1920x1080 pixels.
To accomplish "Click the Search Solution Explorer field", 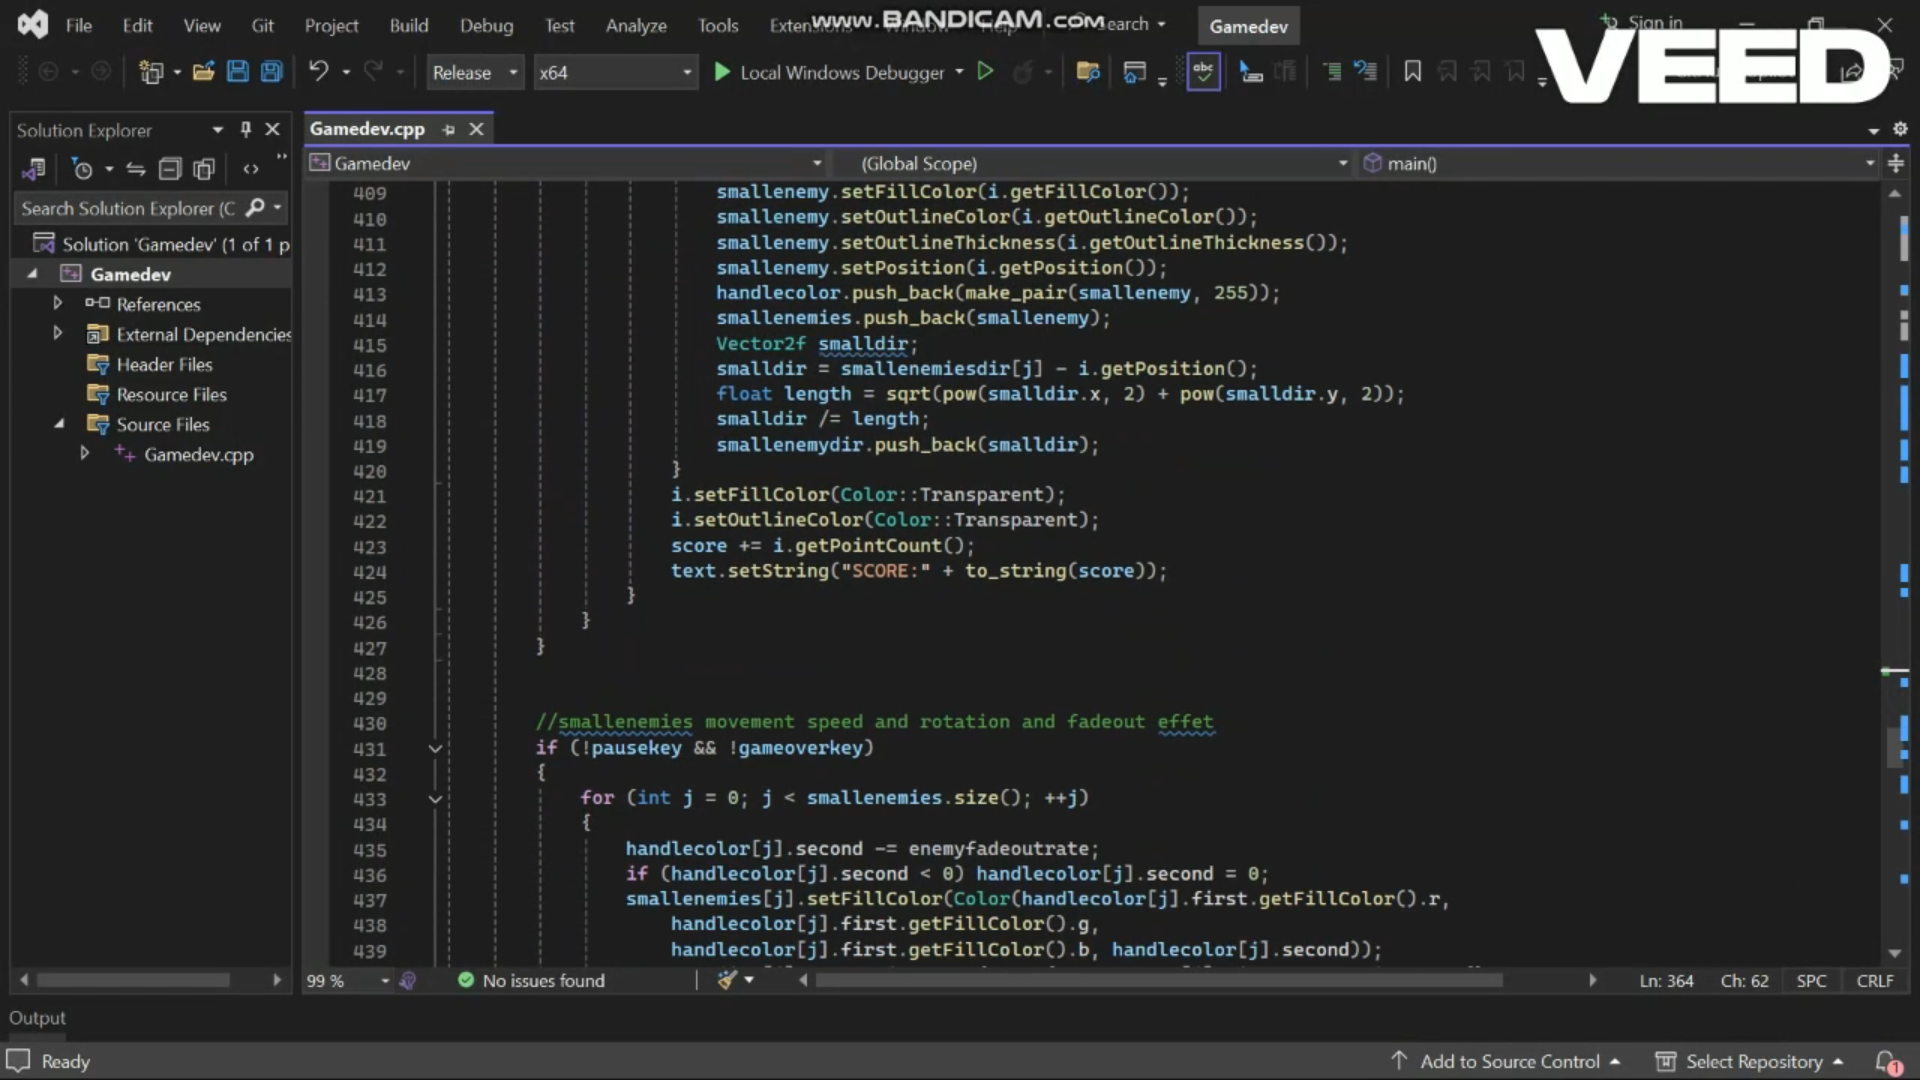I will coord(130,207).
